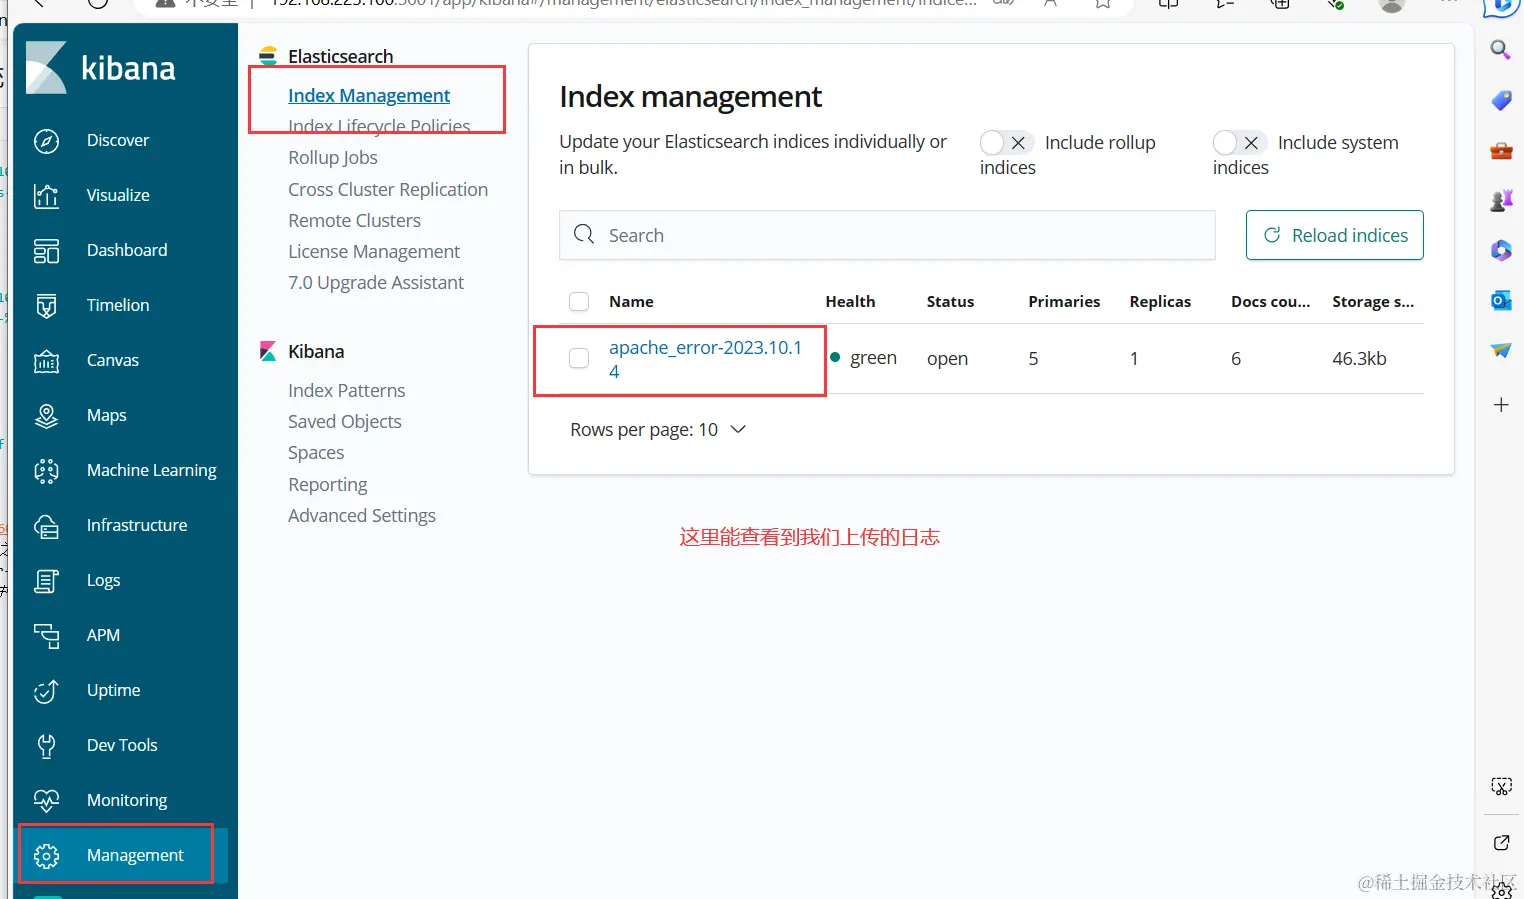Click the Index management page heading
The height and width of the screenshot is (899, 1524).
point(690,97)
